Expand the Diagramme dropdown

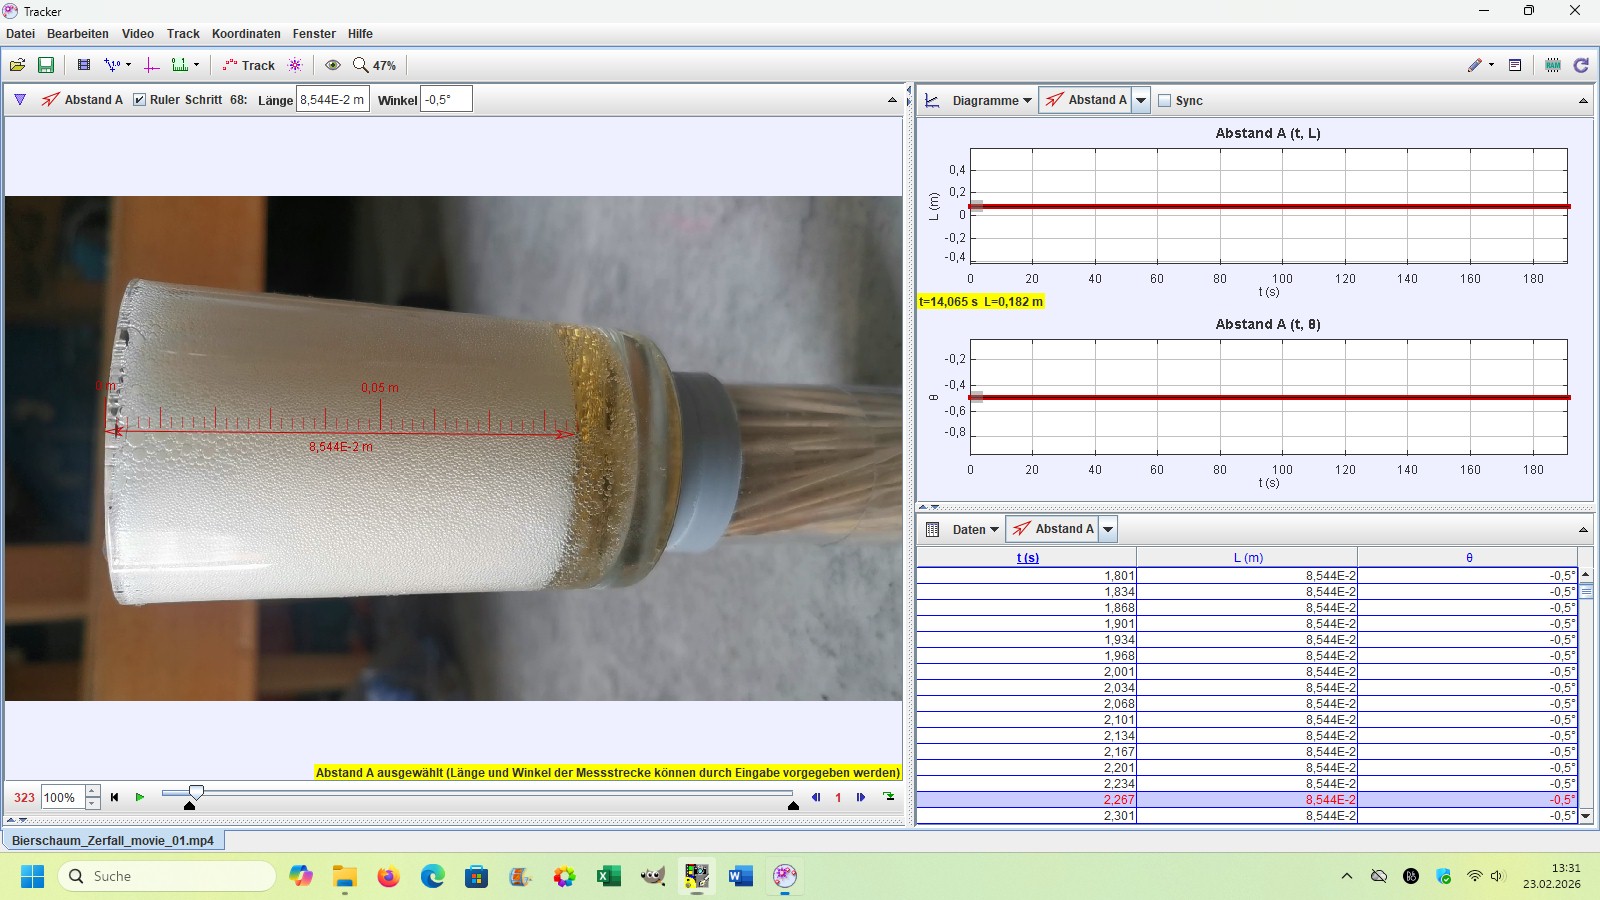(991, 100)
